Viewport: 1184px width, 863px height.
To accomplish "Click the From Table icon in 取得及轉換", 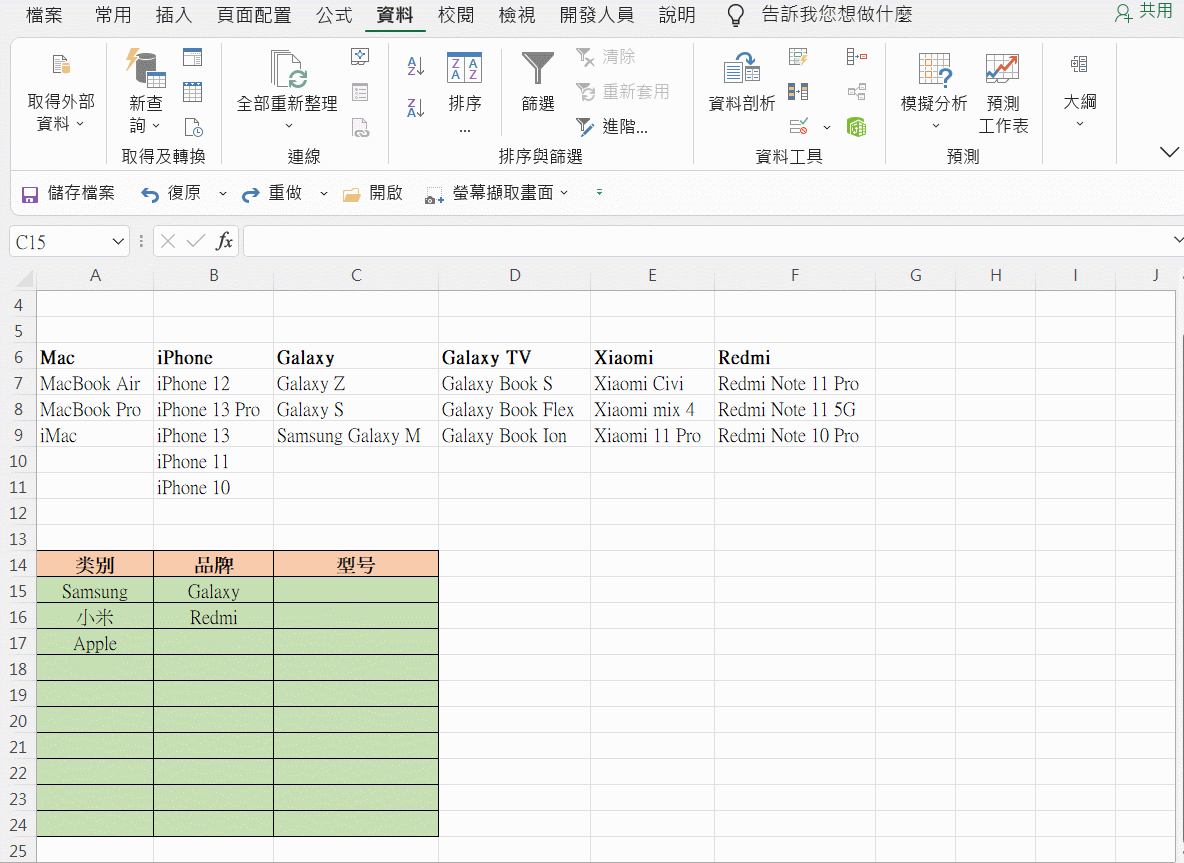I will pyautogui.click(x=193, y=92).
